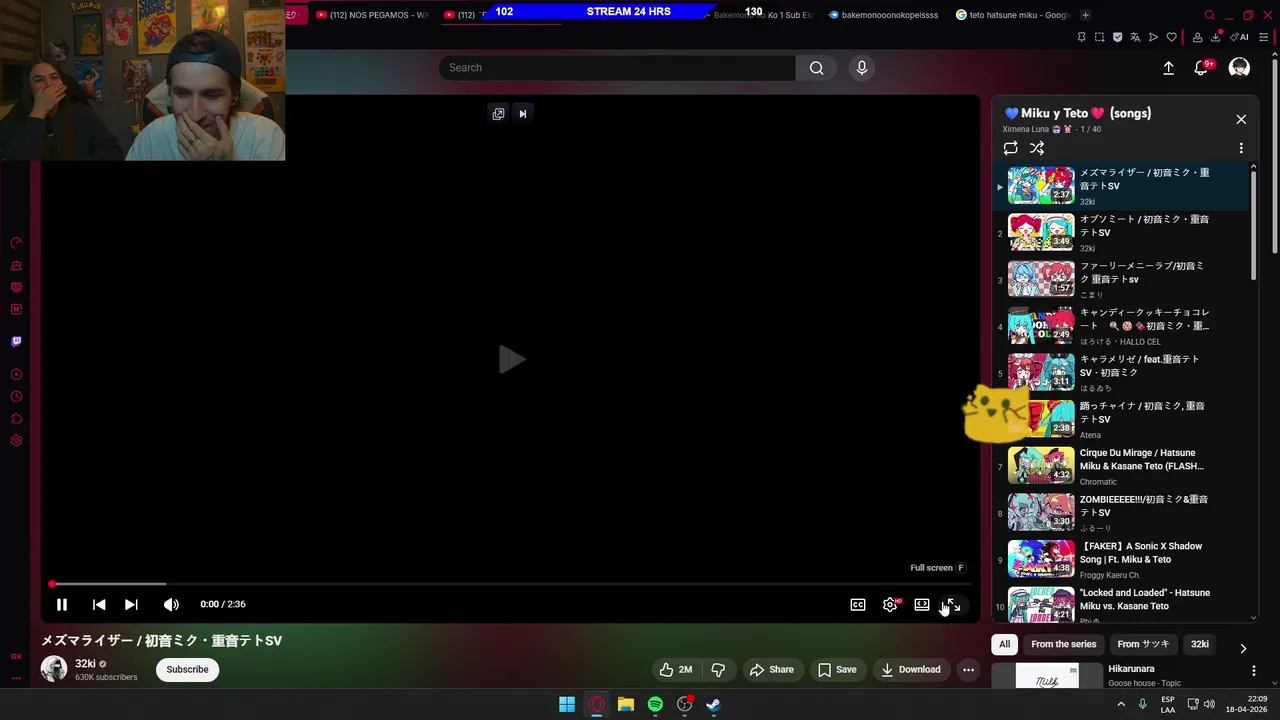Open playlist three-dot options menu

[1241, 148]
